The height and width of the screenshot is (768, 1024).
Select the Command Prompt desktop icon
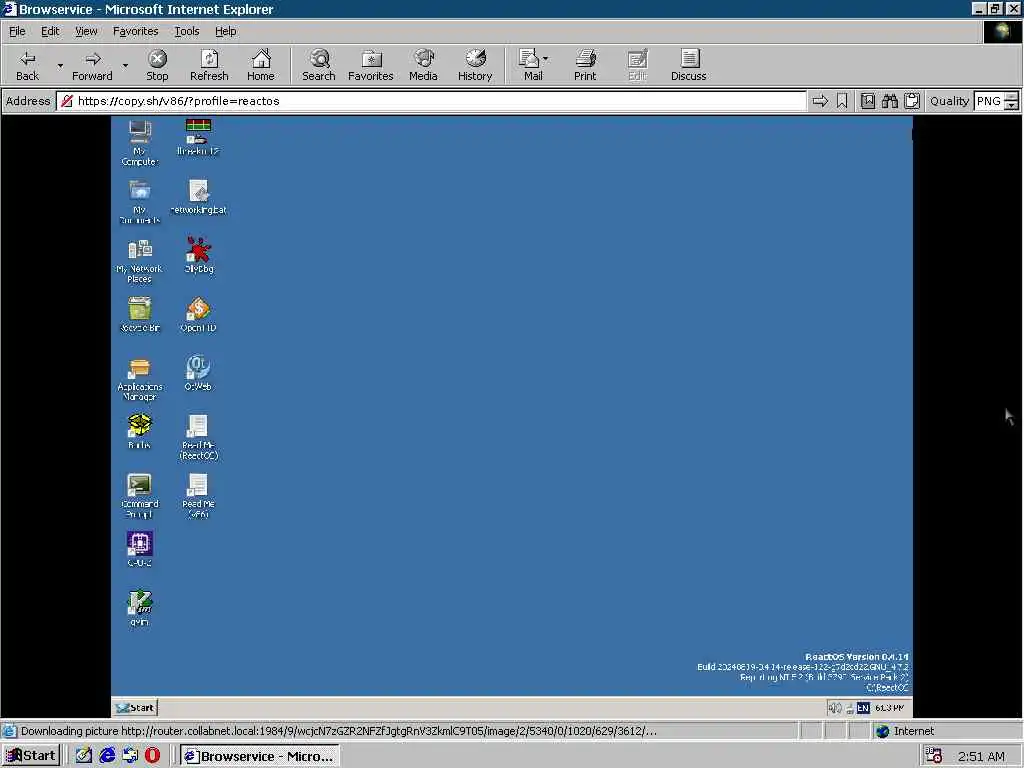pyautogui.click(x=139, y=496)
